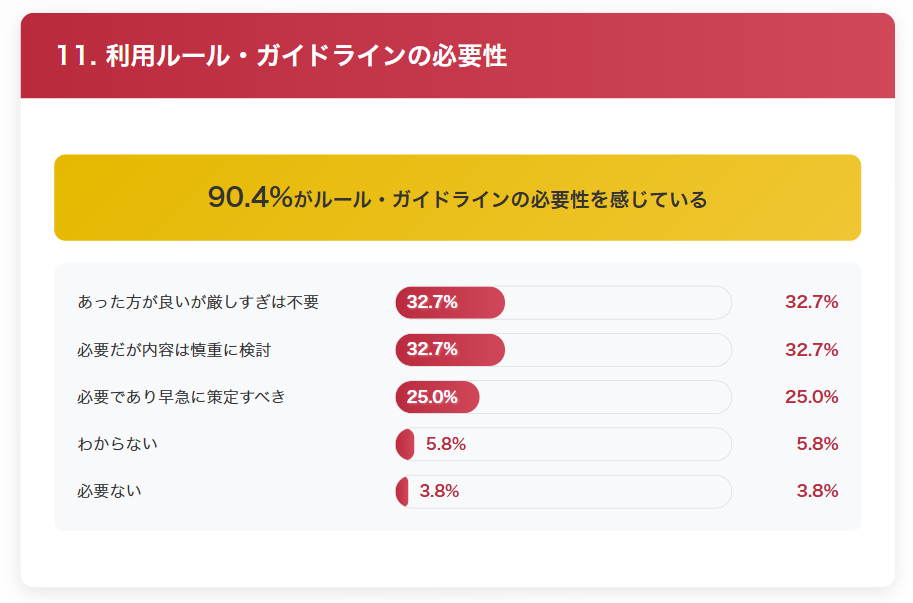Click the 5.8% text inside the bar track
The width and height of the screenshot is (913, 603).
pos(445,444)
